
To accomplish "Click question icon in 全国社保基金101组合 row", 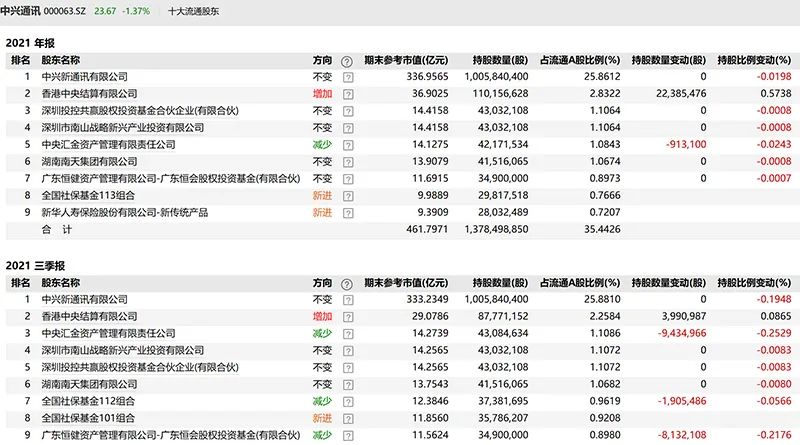I will [348, 419].
